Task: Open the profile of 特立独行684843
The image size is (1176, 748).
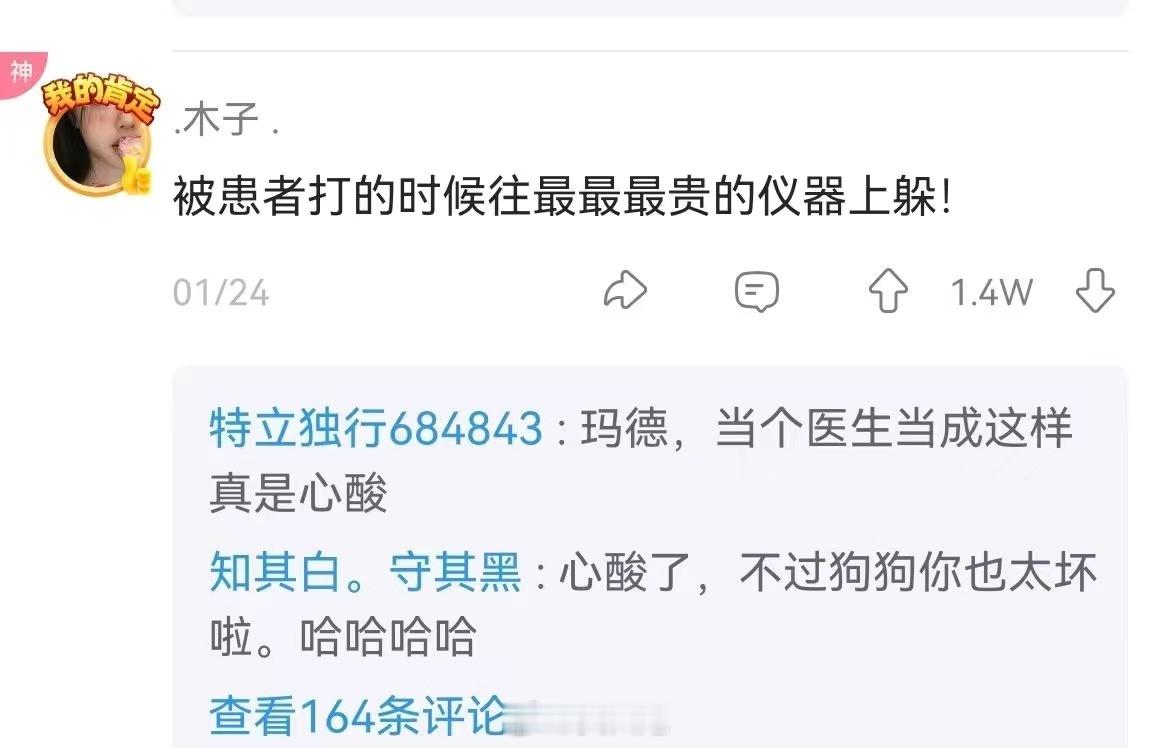Action: pyautogui.click(x=376, y=428)
